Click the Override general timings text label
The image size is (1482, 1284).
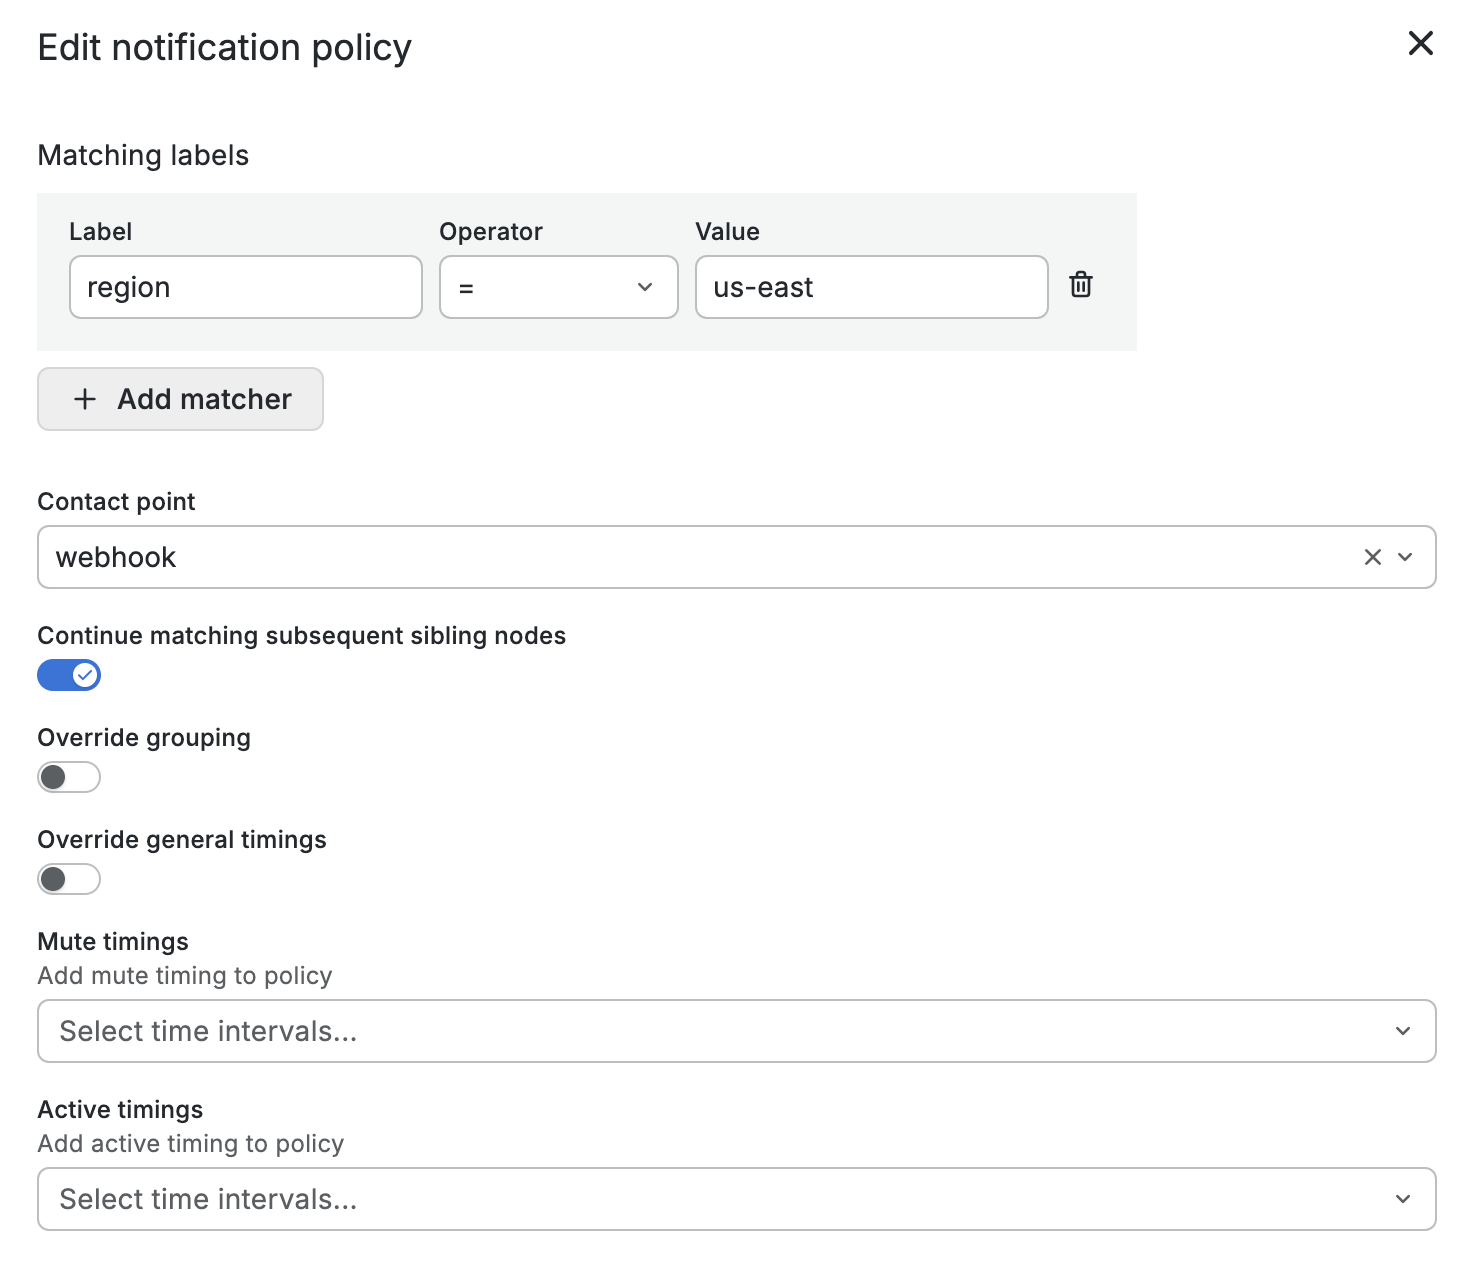[x=182, y=840]
